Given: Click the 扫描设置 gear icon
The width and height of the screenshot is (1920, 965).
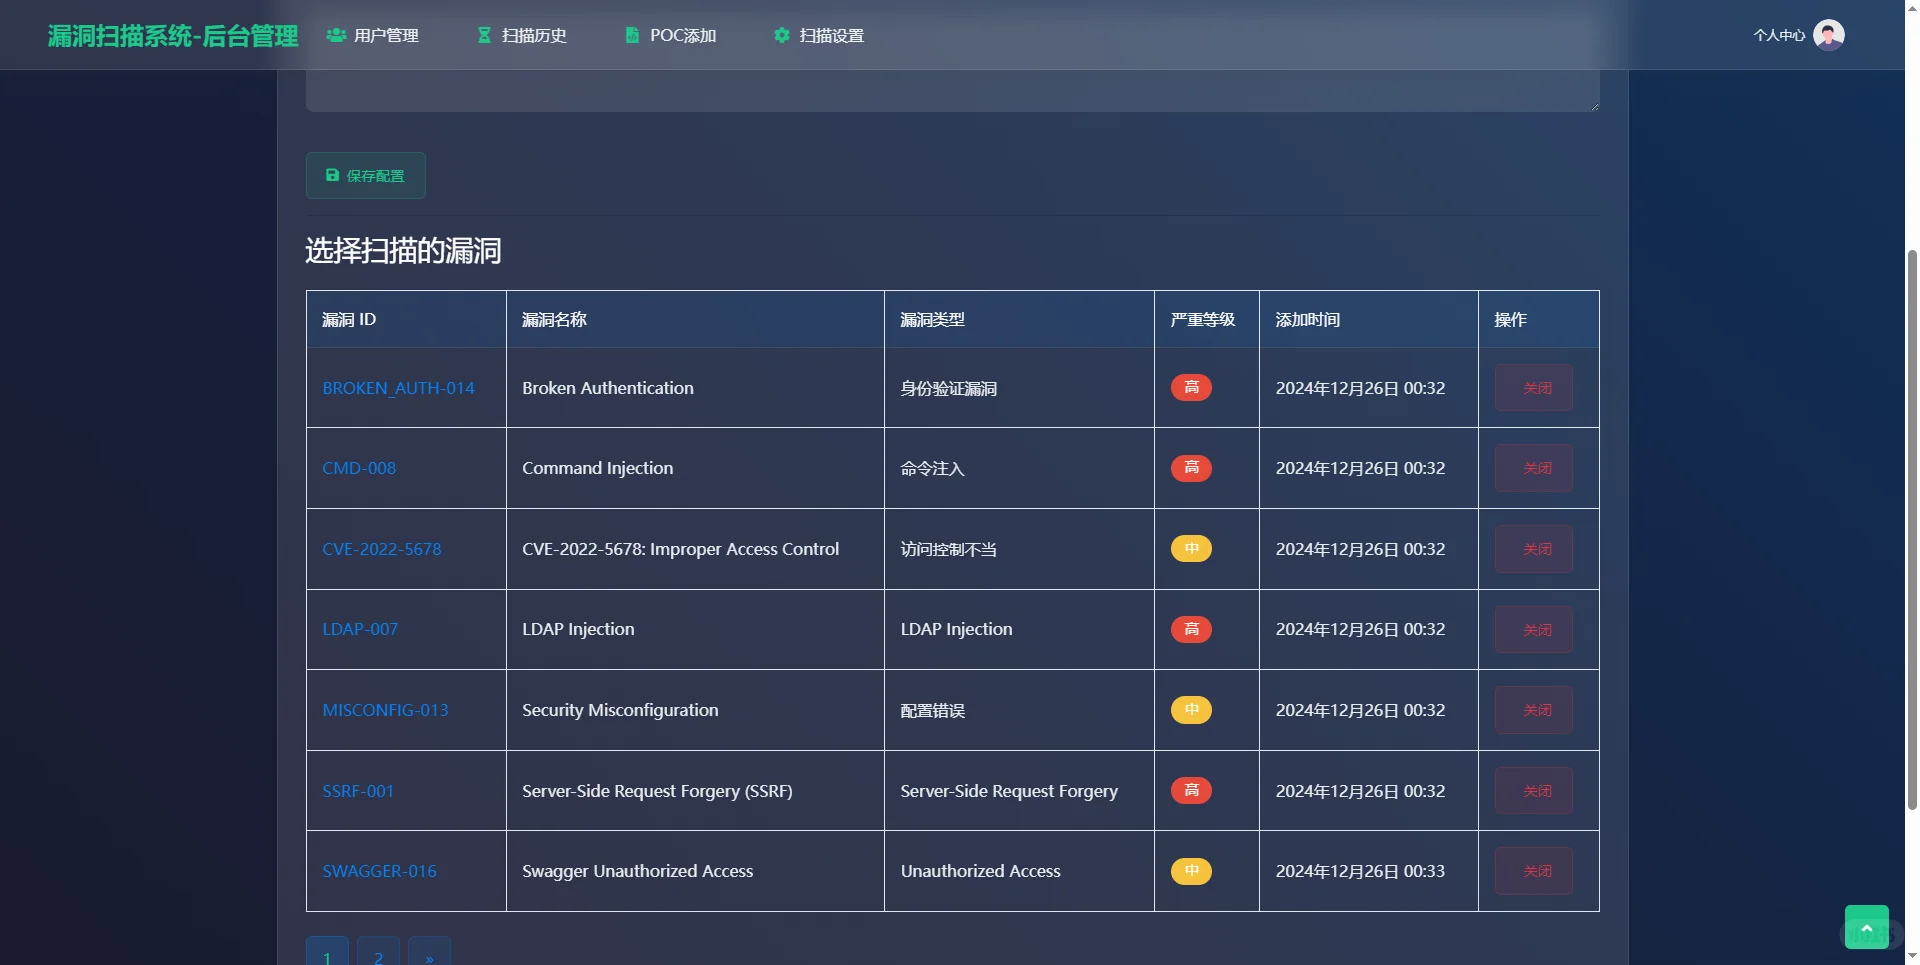Looking at the screenshot, I should 782,35.
